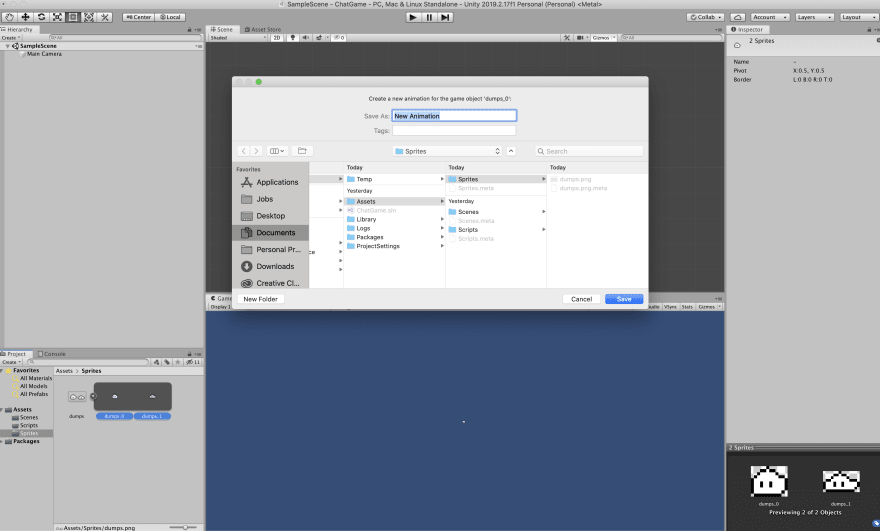880x531 pixels.
Task: Toggle scene audio speaker icon
Action: pyautogui.click(x=306, y=38)
